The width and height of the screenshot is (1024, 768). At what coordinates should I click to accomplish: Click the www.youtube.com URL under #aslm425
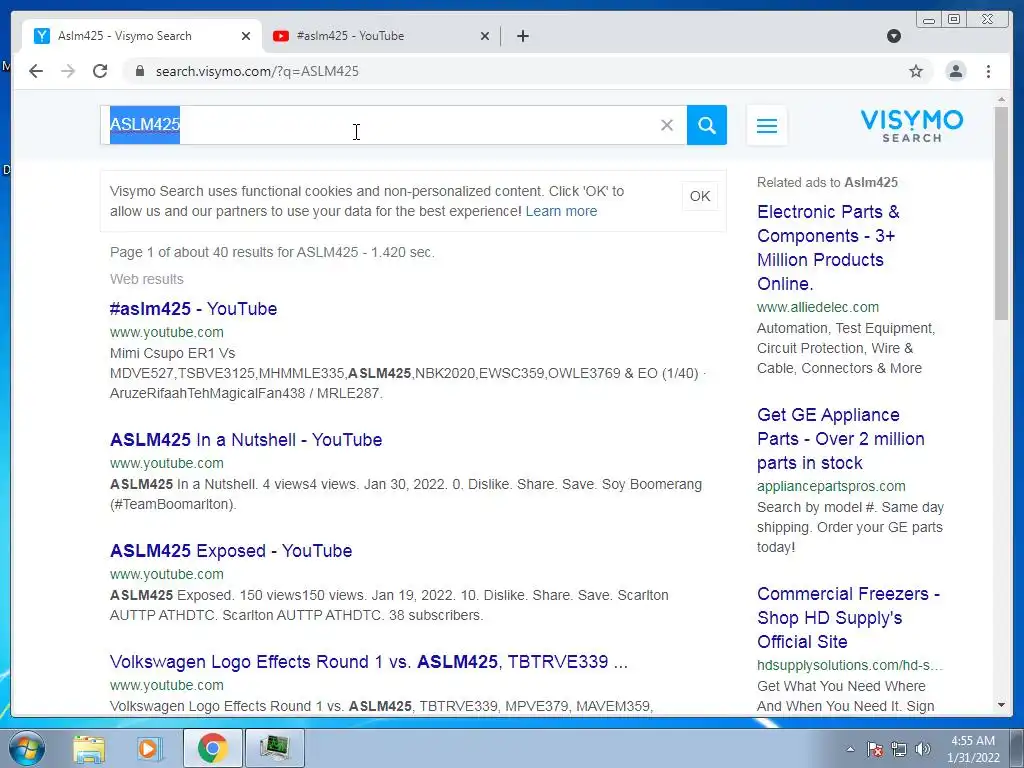[x=167, y=332]
